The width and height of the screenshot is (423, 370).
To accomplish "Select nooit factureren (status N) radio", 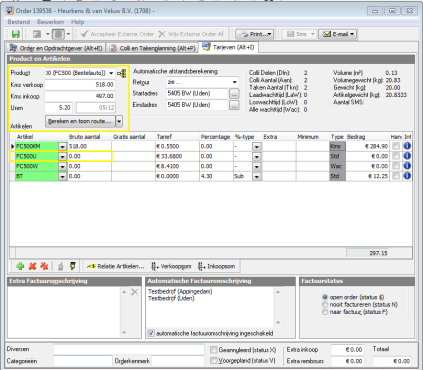I will click(x=325, y=304).
